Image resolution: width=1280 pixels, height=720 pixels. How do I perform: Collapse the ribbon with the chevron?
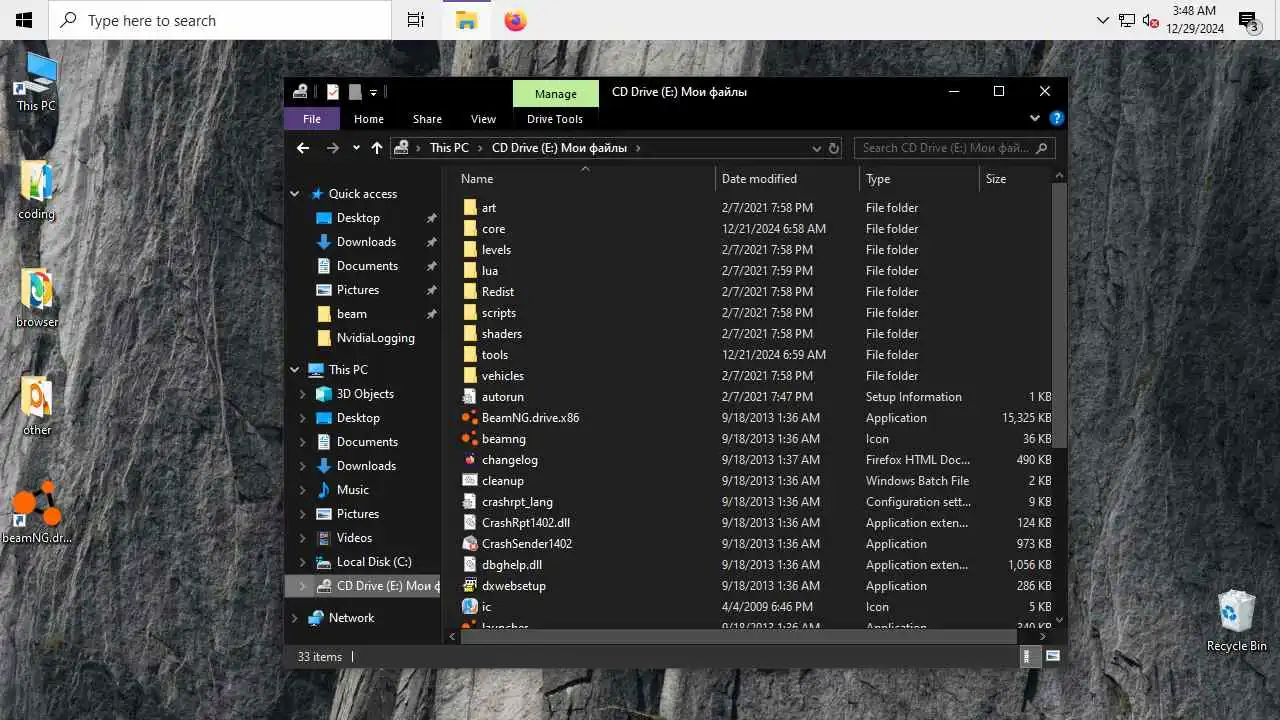click(x=1035, y=118)
